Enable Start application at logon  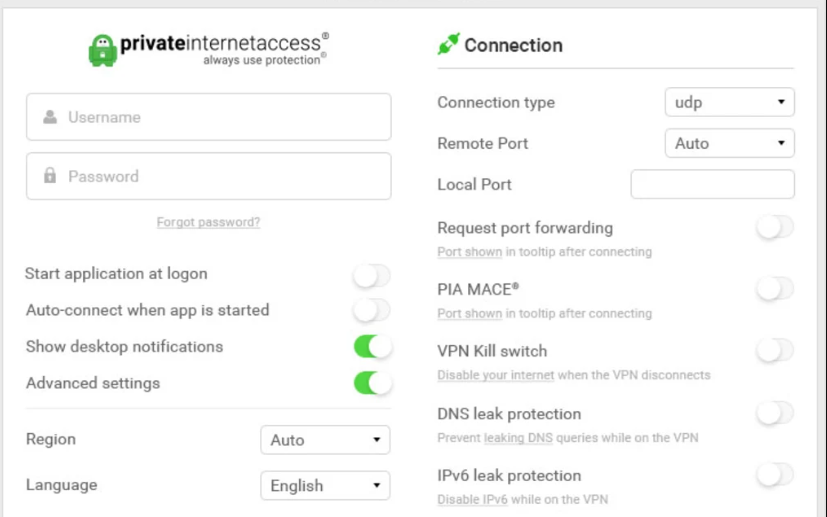(372, 275)
